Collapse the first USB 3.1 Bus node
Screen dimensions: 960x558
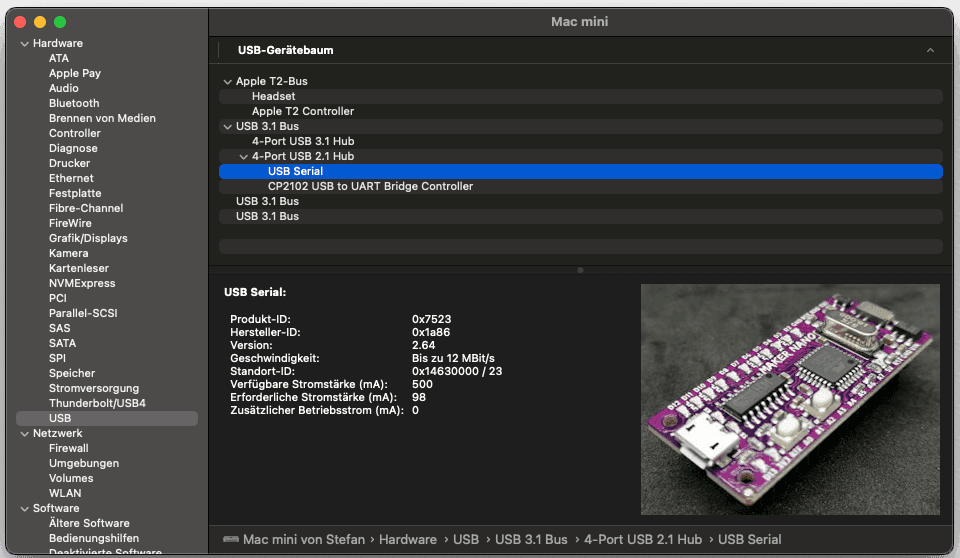pos(228,127)
